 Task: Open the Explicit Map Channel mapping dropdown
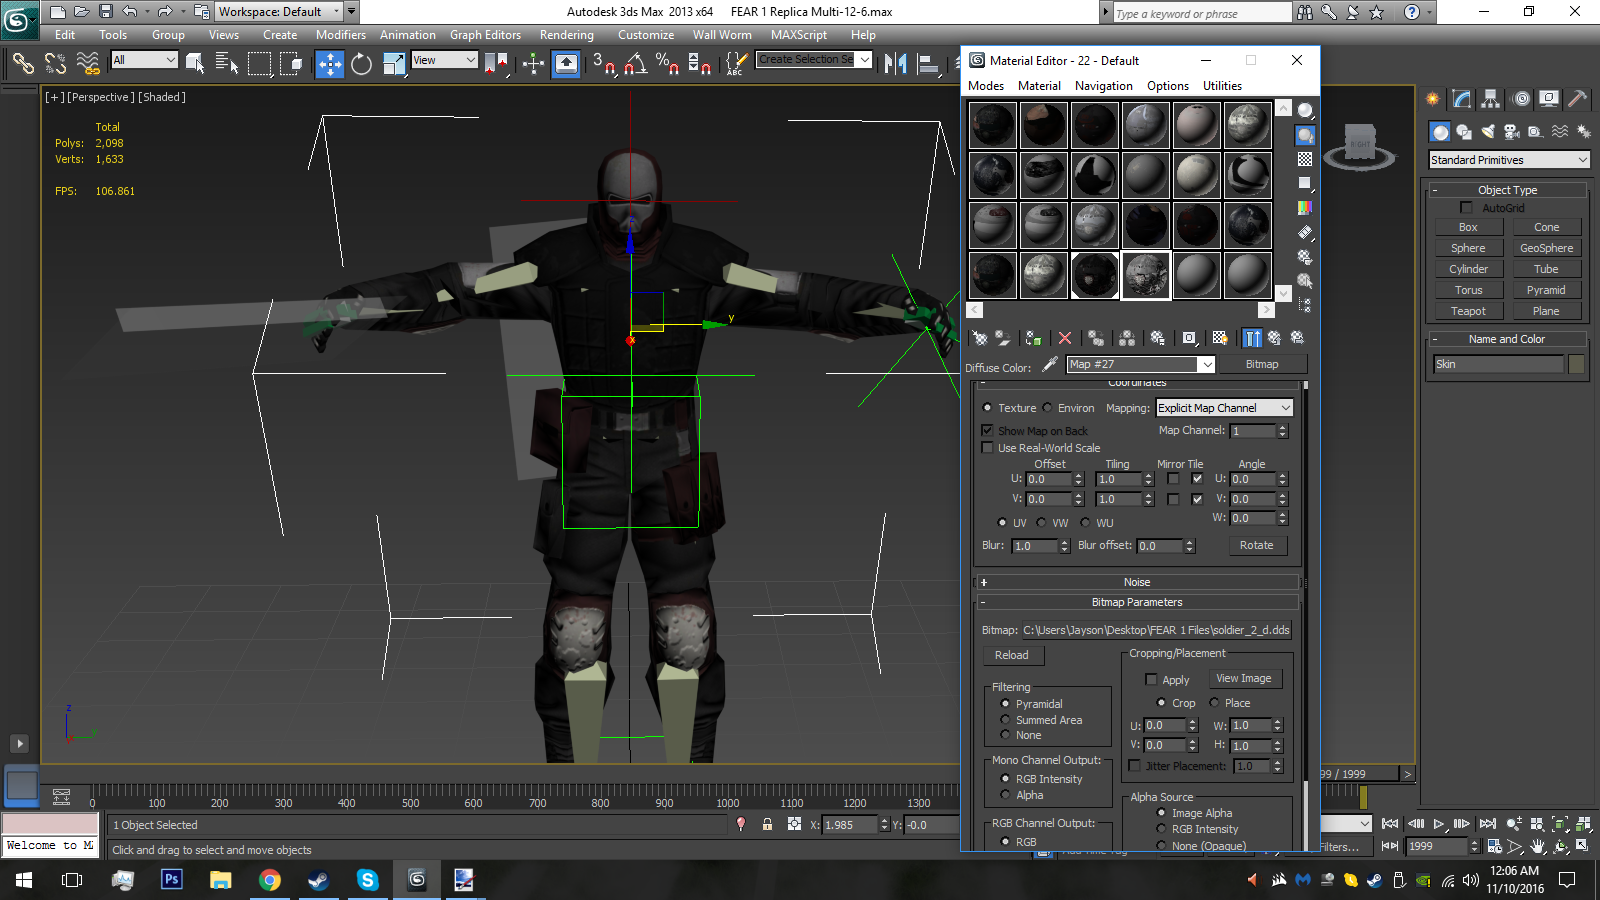(x=1225, y=408)
